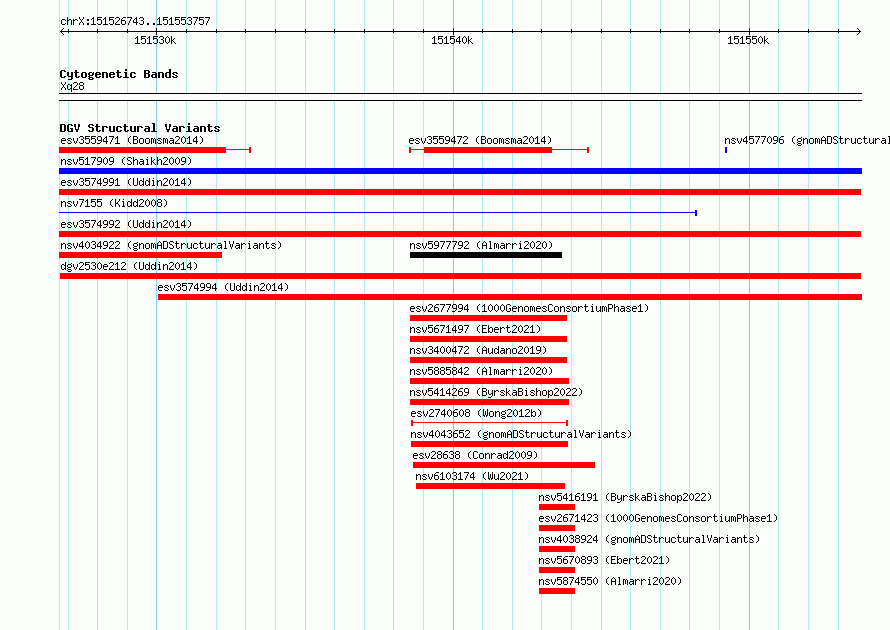
Task: Open the nsv3400472 (Audano2019) label
Action: point(478,350)
